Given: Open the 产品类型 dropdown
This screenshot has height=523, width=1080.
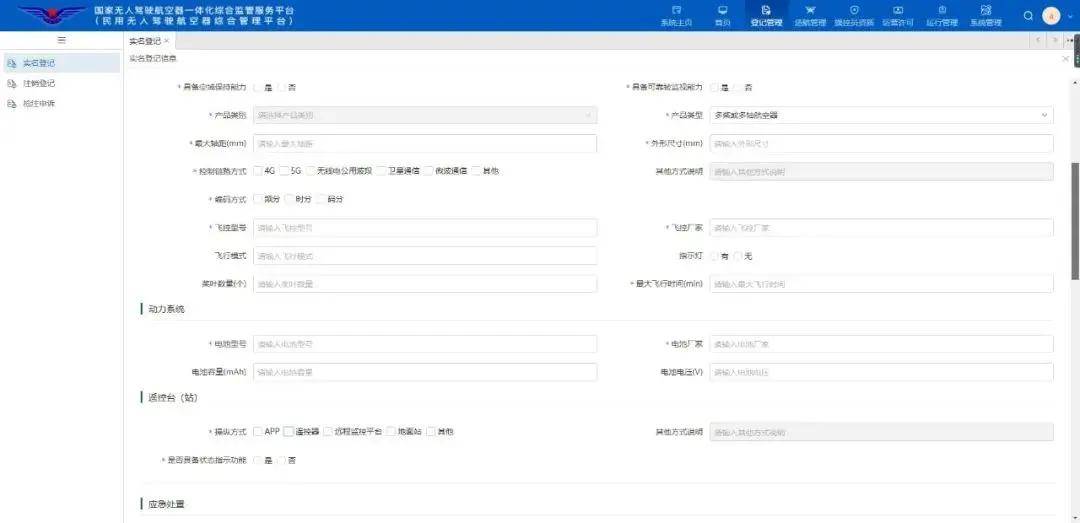Looking at the screenshot, I should point(881,115).
